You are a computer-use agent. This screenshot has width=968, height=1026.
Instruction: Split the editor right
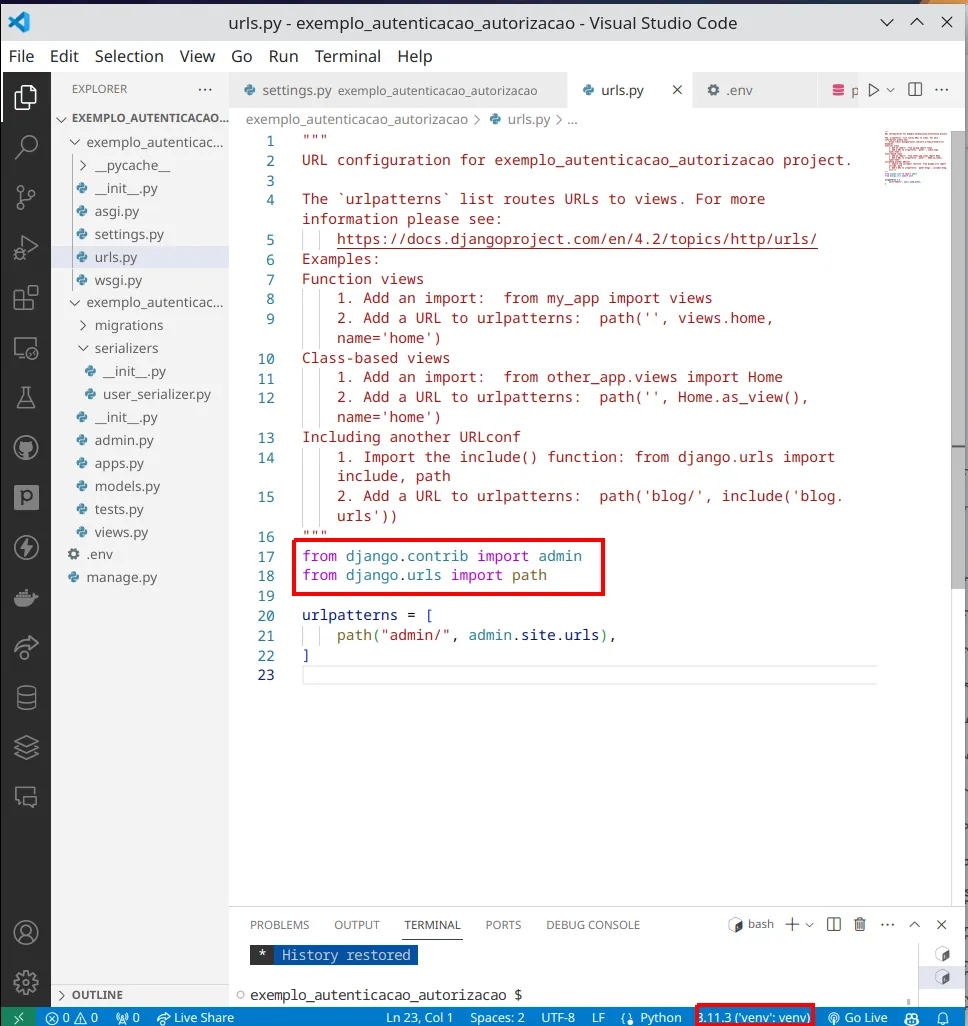pos(915,90)
